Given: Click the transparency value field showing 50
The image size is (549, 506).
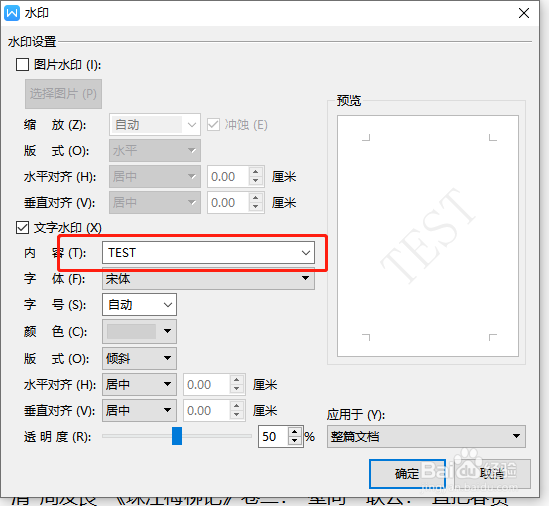Looking at the screenshot, I should [273, 437].
